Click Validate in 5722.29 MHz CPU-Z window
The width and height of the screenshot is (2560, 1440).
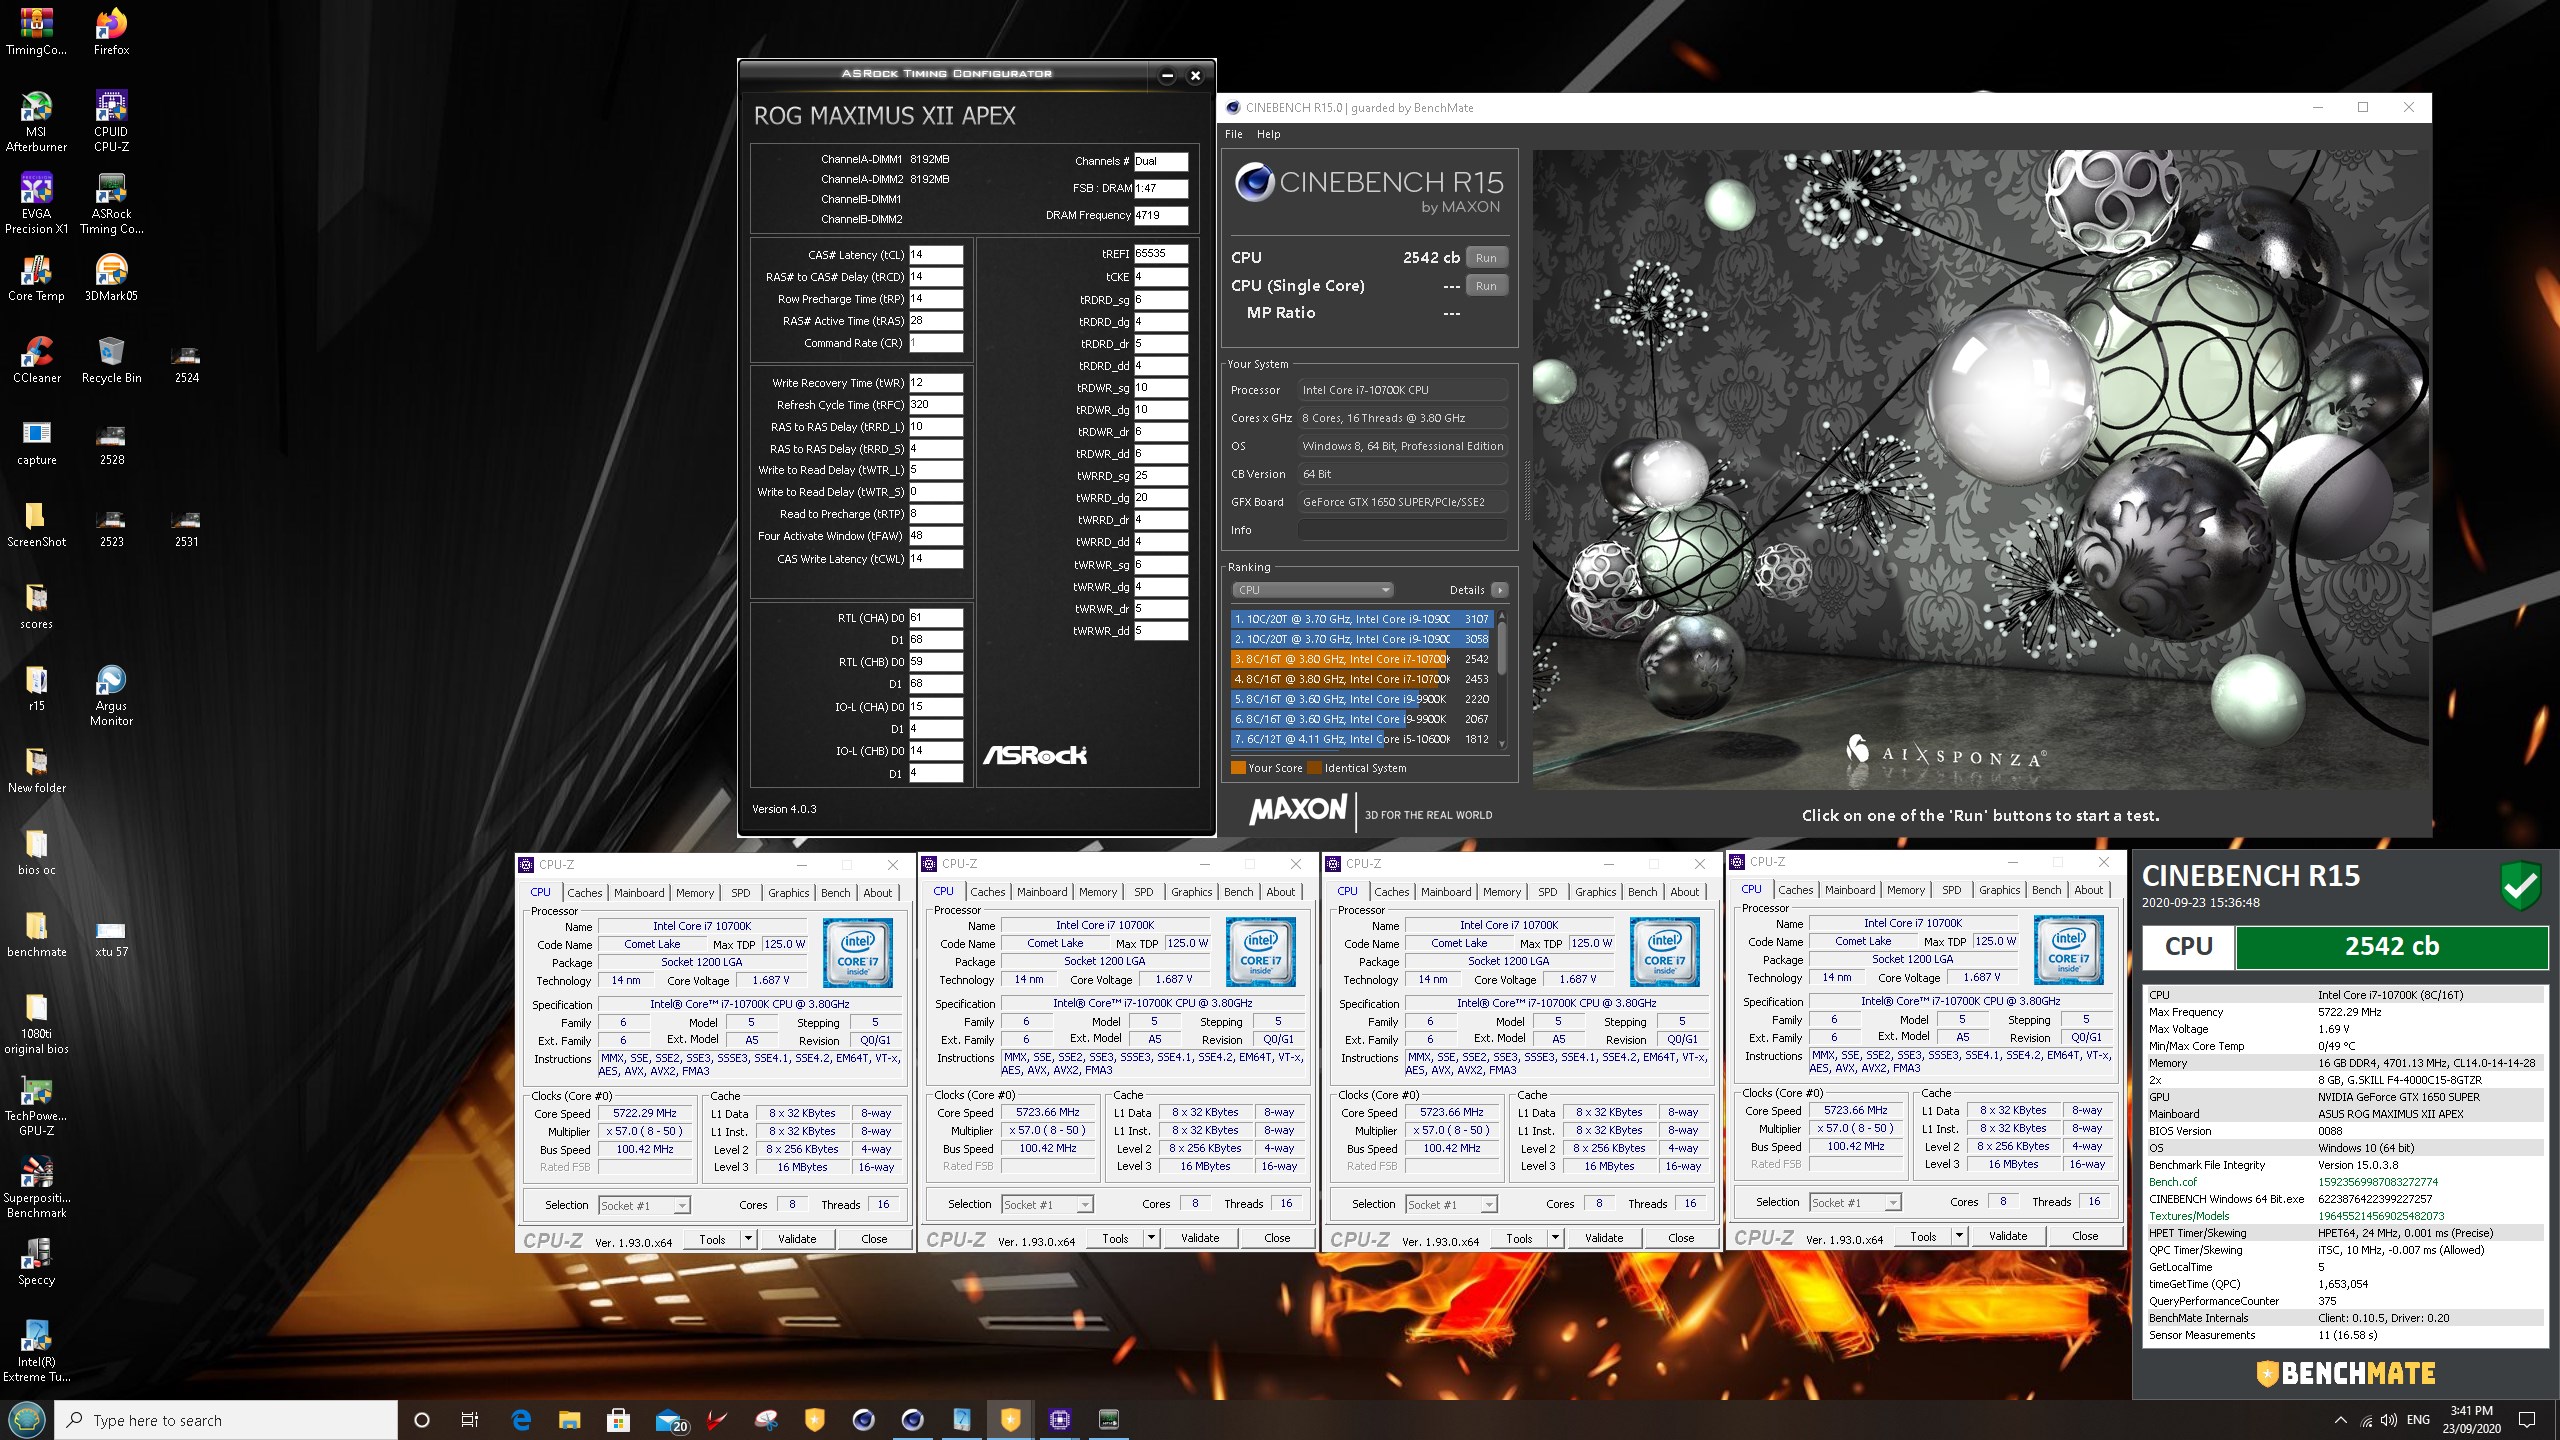point(797,1239)
